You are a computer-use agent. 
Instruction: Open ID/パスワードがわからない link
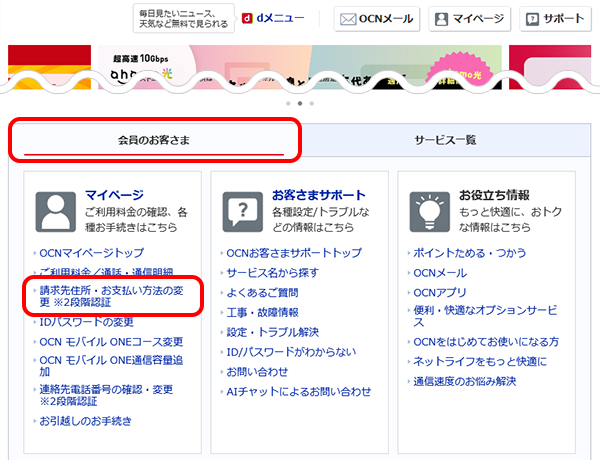click(291, 352)
